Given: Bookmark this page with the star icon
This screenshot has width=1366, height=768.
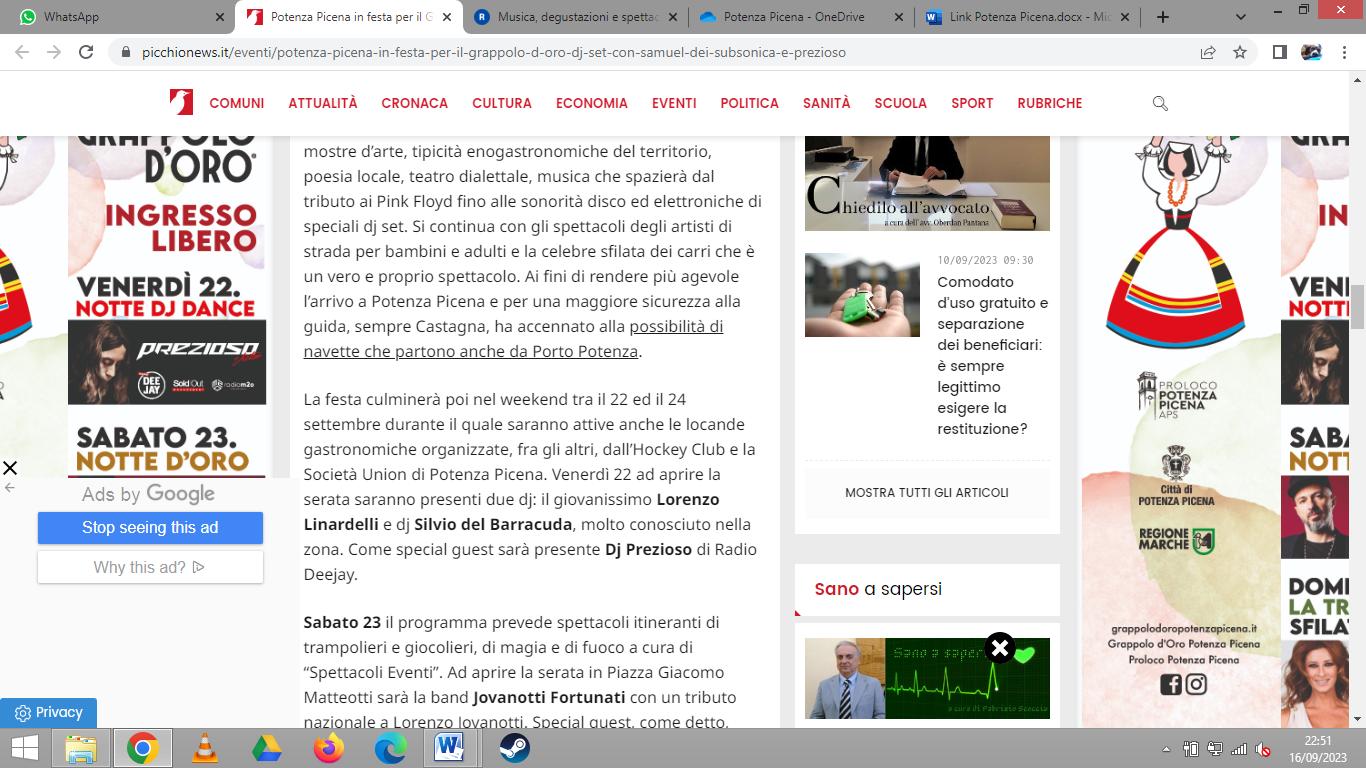Looking at the screenshot, I should (1240, 52).
